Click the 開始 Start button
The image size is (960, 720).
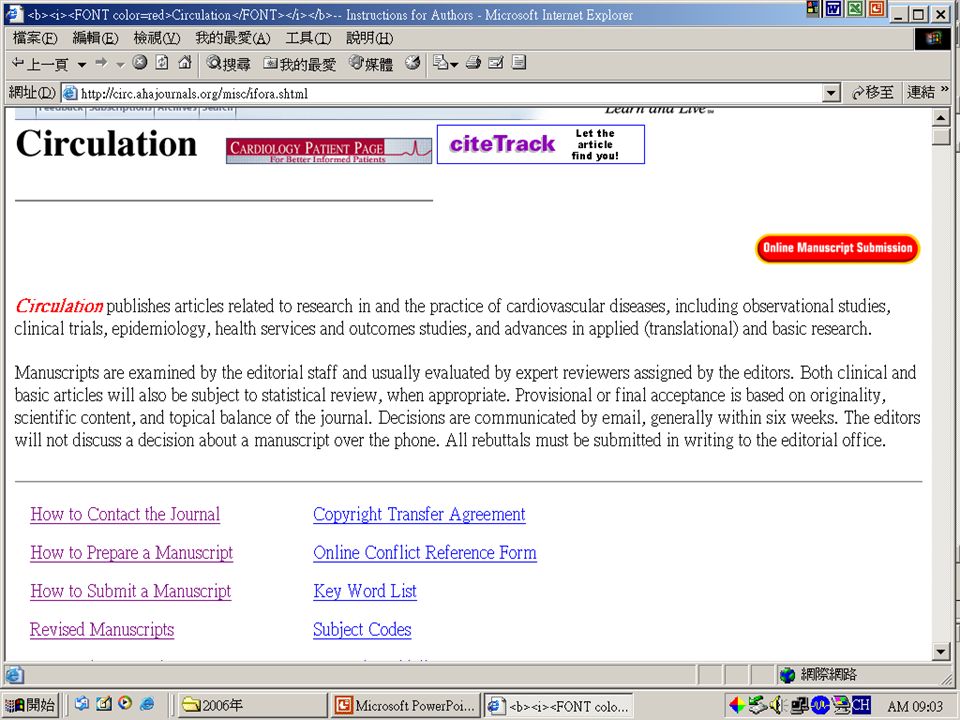coord(30,705)
